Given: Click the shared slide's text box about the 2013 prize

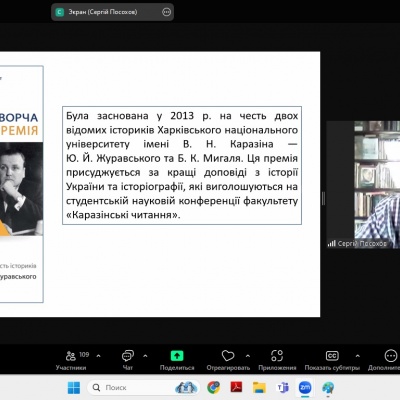Looking at the screenshot, I should pyautogui.click(x=182, y=165).
